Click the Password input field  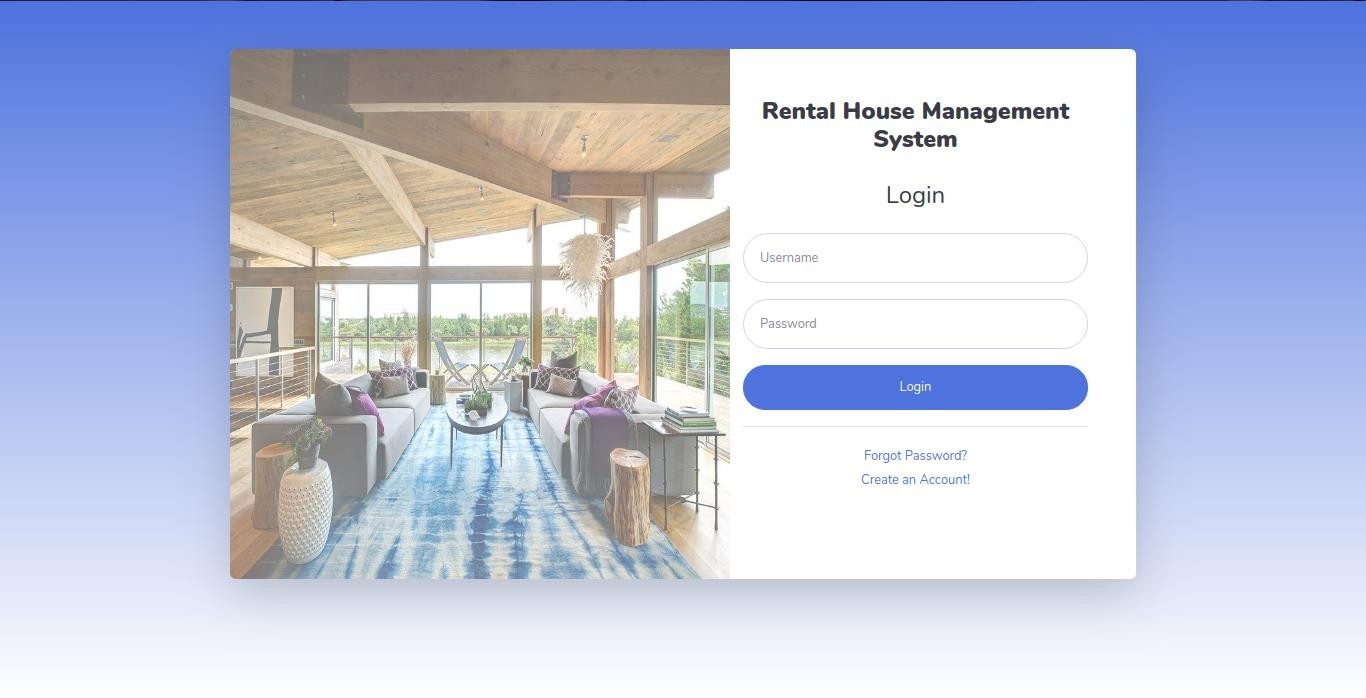(914, 323)
